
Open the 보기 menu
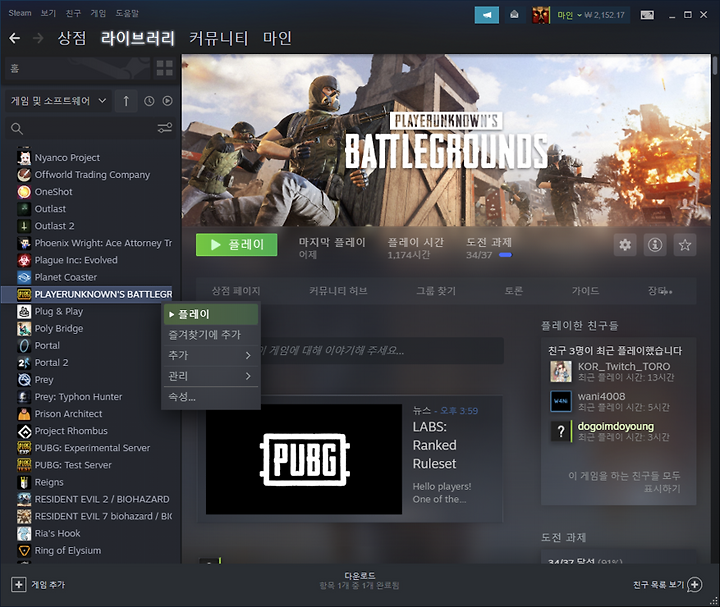point(48,13)
